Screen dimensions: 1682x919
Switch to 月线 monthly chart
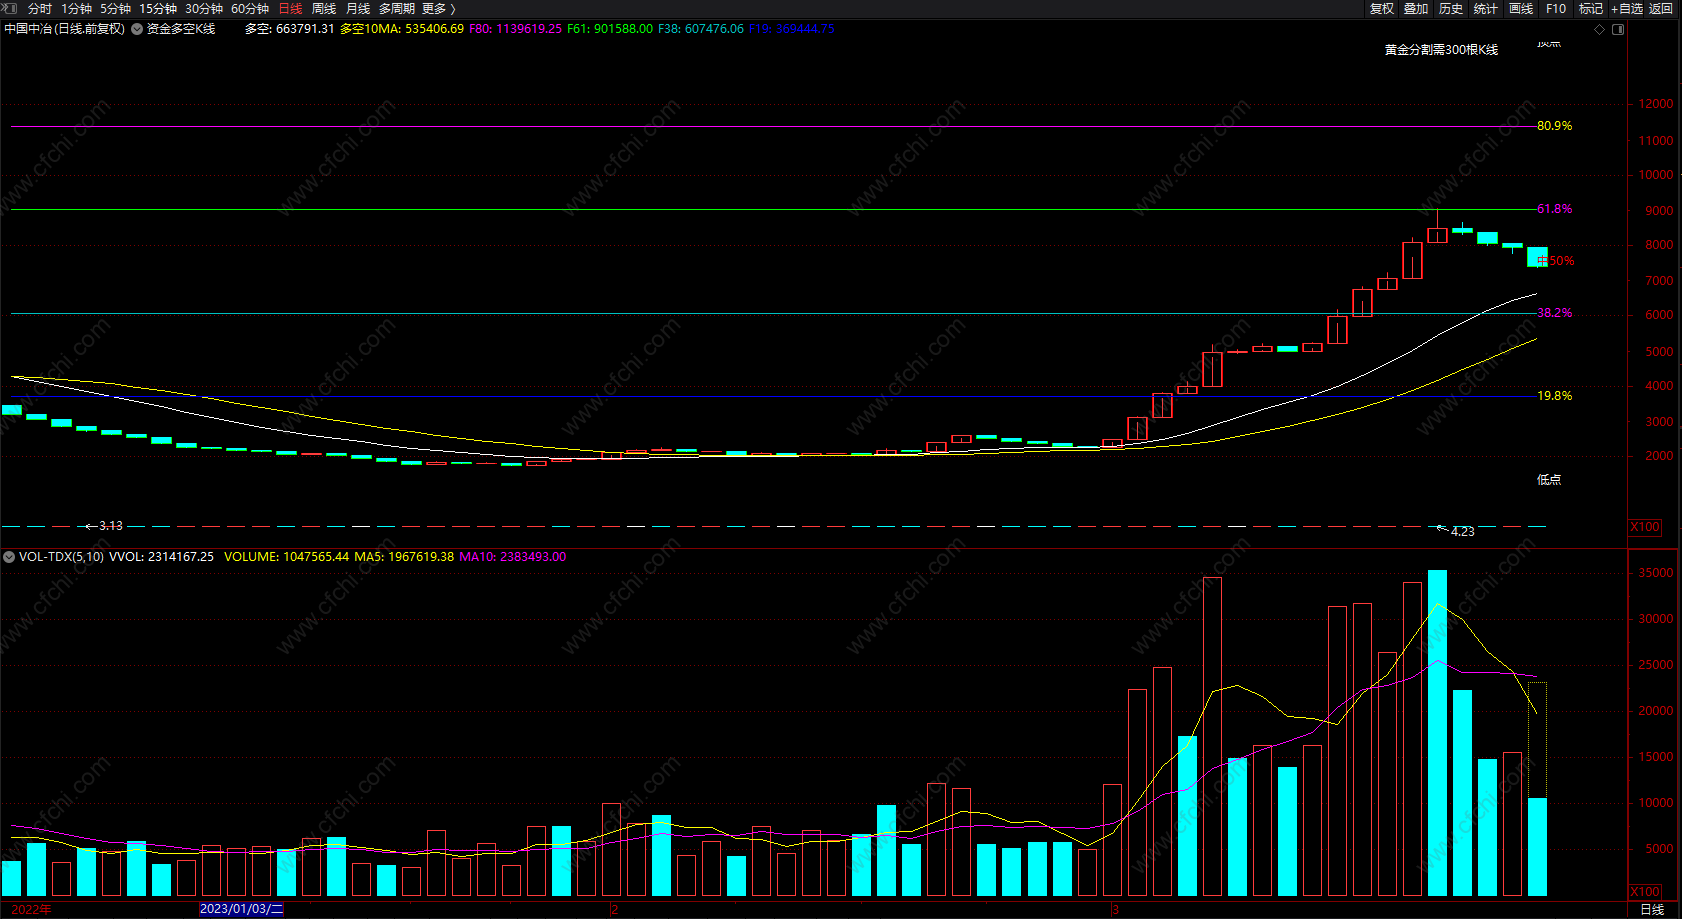tap(358, 9)
